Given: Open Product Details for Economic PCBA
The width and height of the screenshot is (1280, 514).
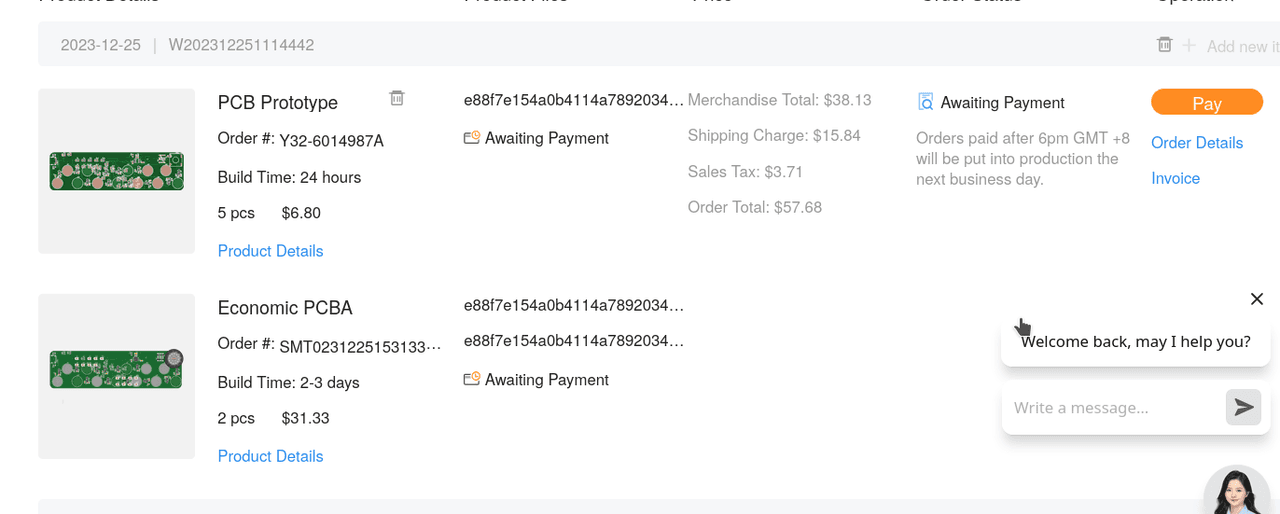Looking at the screenshot, I should pos(270,456).
